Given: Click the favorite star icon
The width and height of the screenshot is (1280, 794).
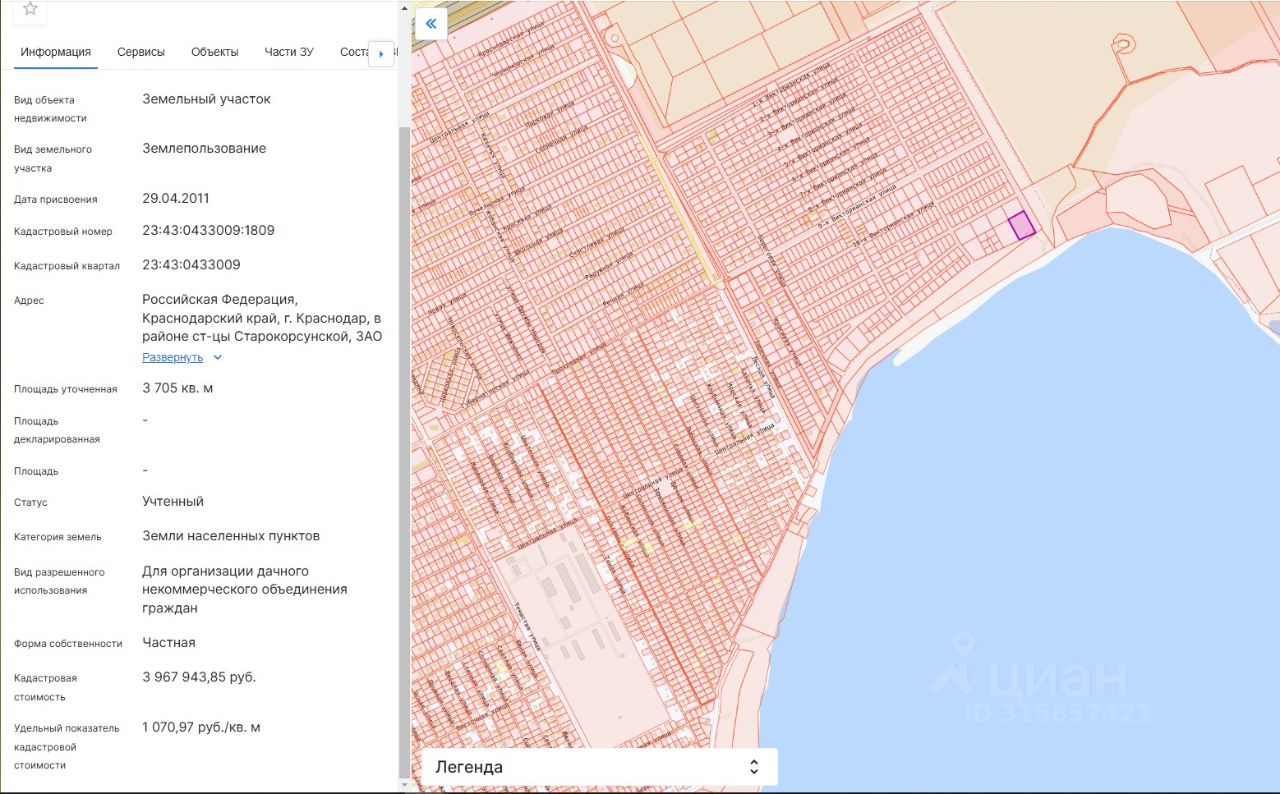Looking at the screenshot, I should click(x=30, y=9).
